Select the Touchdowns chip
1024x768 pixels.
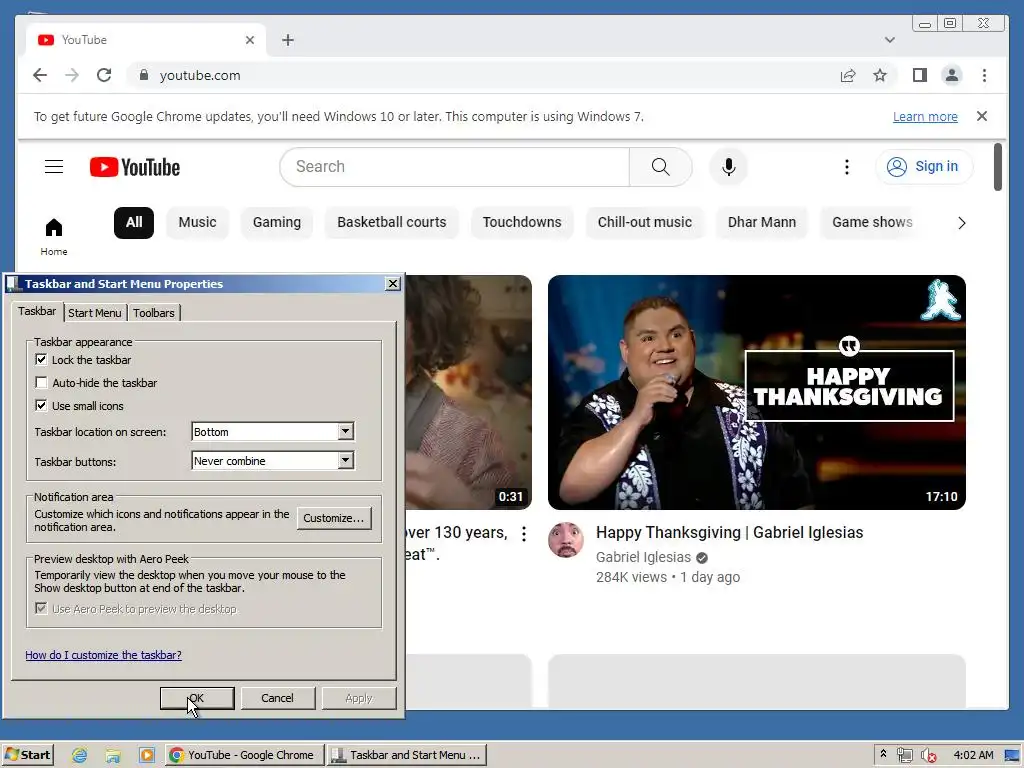click(x=522, y=223)
